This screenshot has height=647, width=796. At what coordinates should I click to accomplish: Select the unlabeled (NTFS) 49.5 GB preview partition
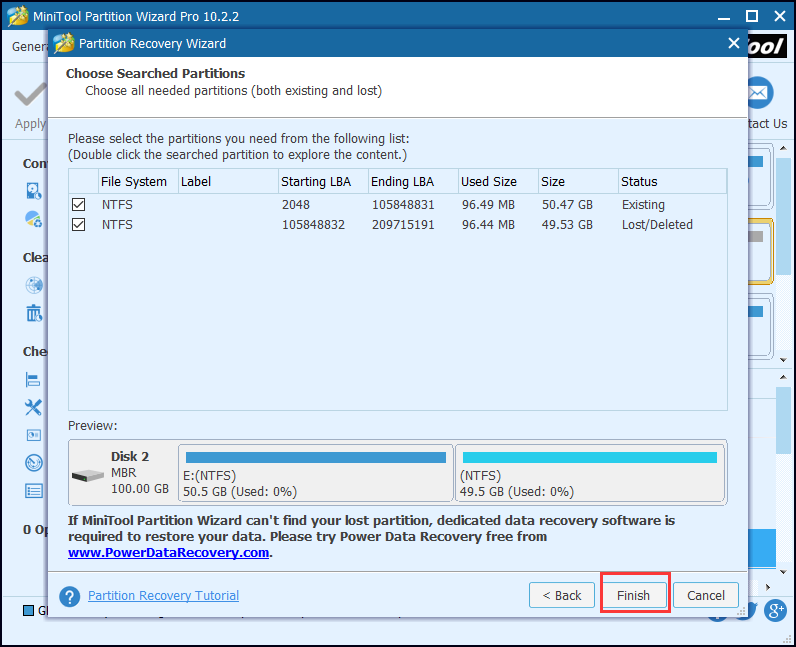pos(590,473)
